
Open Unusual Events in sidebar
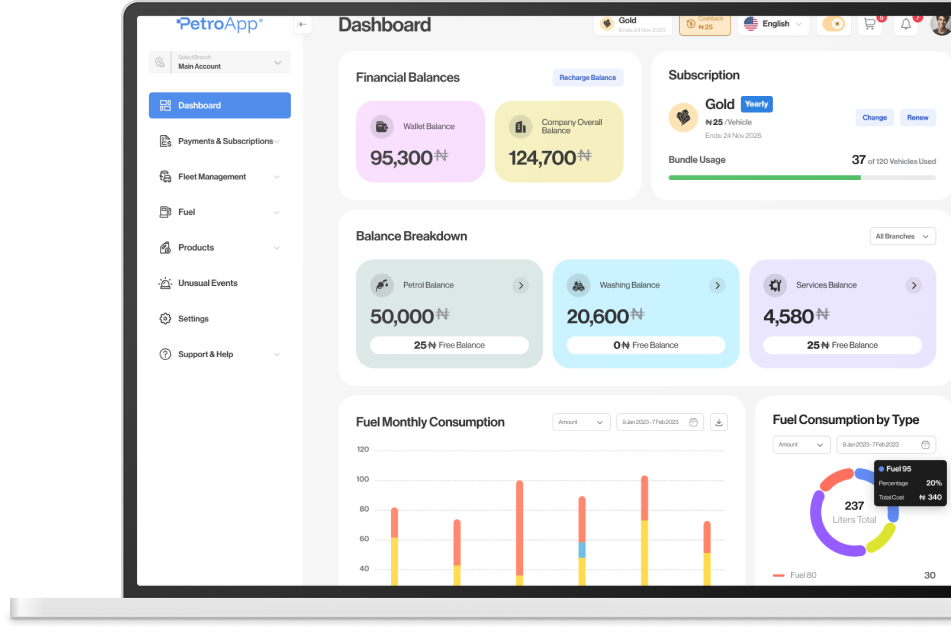point(208,283)
